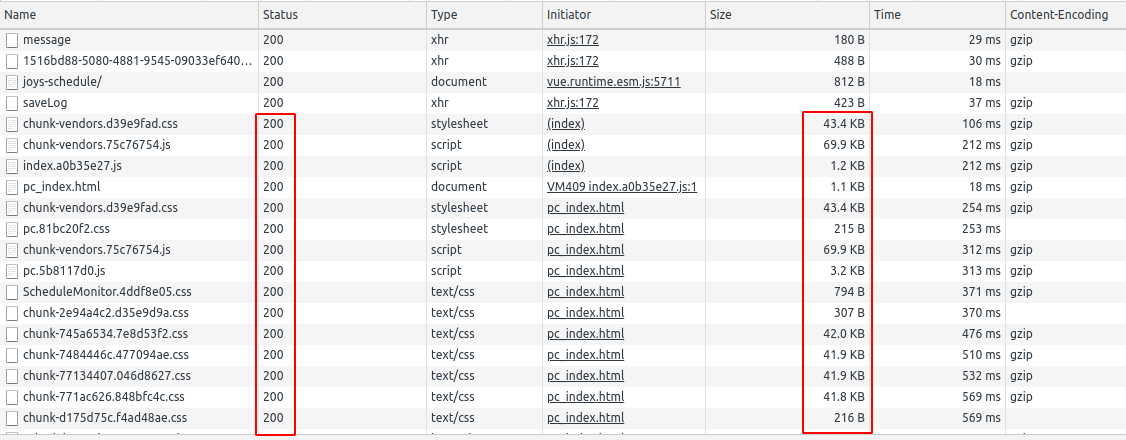Sort by the Time column header
Image resolution: width=1126 pixels, height=440 pixels.
click(887, 15)
